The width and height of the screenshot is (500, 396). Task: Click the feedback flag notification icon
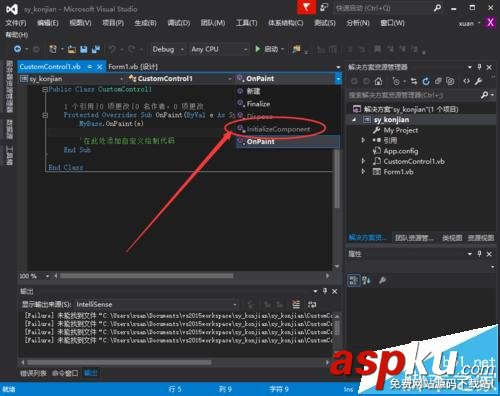pyautogui.click(x=306, y=7)
